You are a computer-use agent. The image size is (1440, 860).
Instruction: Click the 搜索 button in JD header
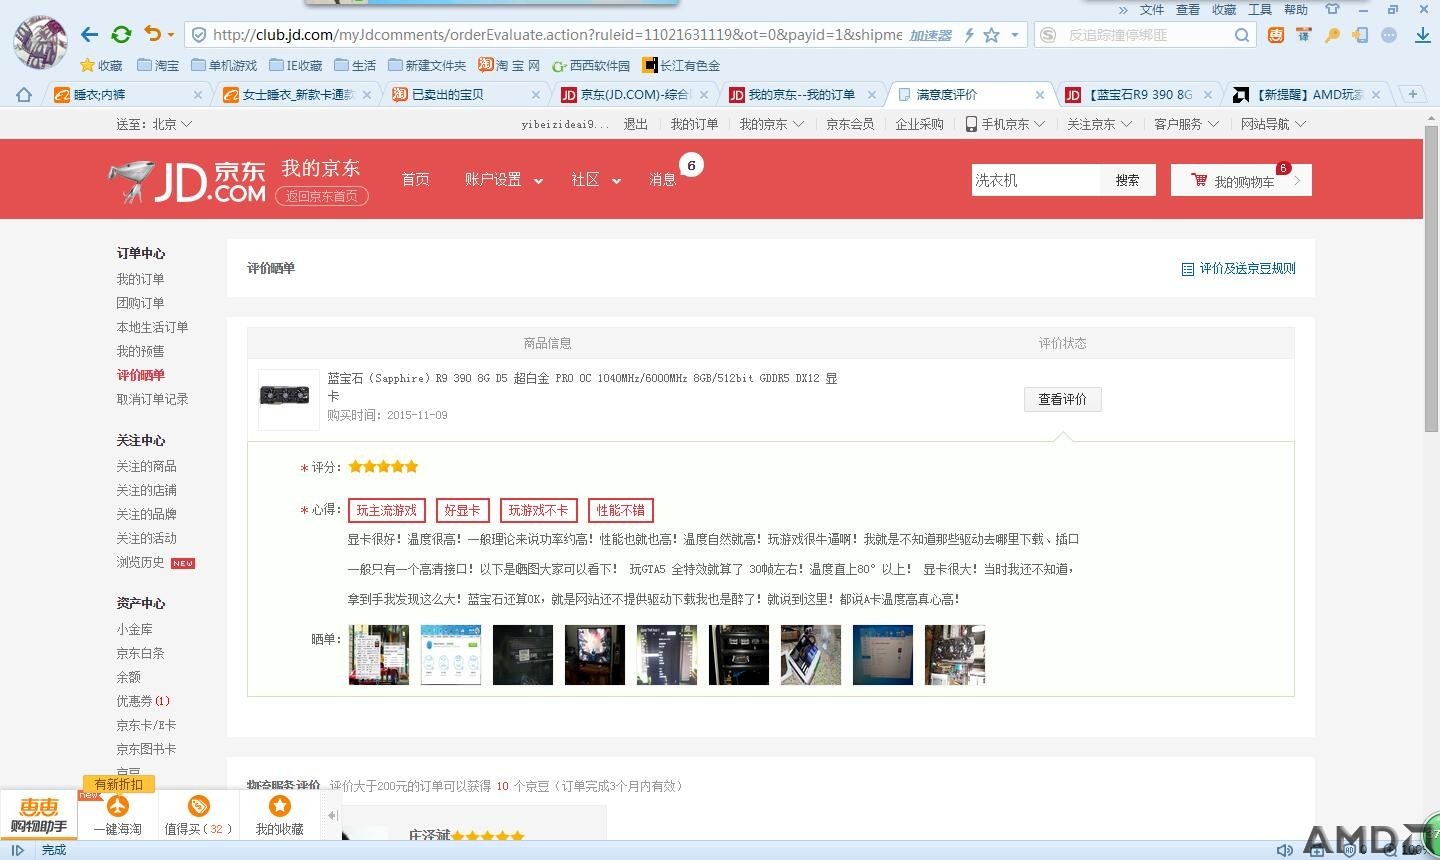[x=1127, y=180]
